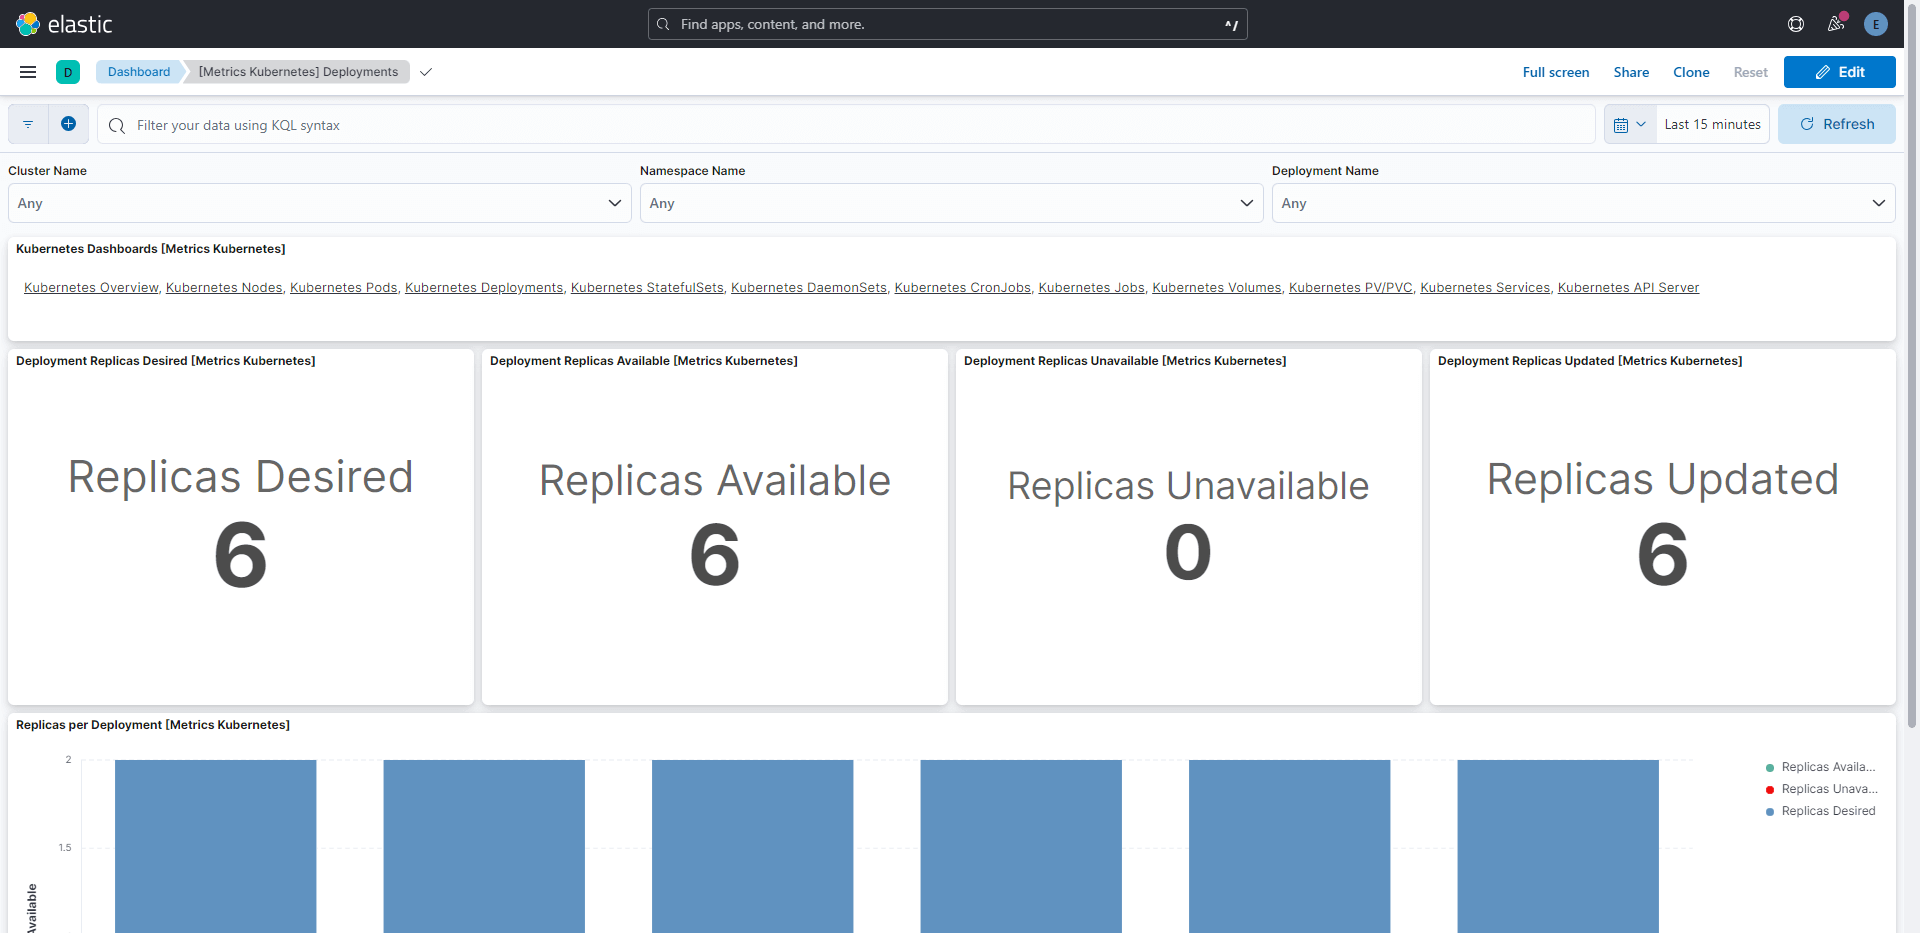This screenshot has width=1920, height=933.
Task: Focus the global Find apps search field
Action: tap(947, 24)
